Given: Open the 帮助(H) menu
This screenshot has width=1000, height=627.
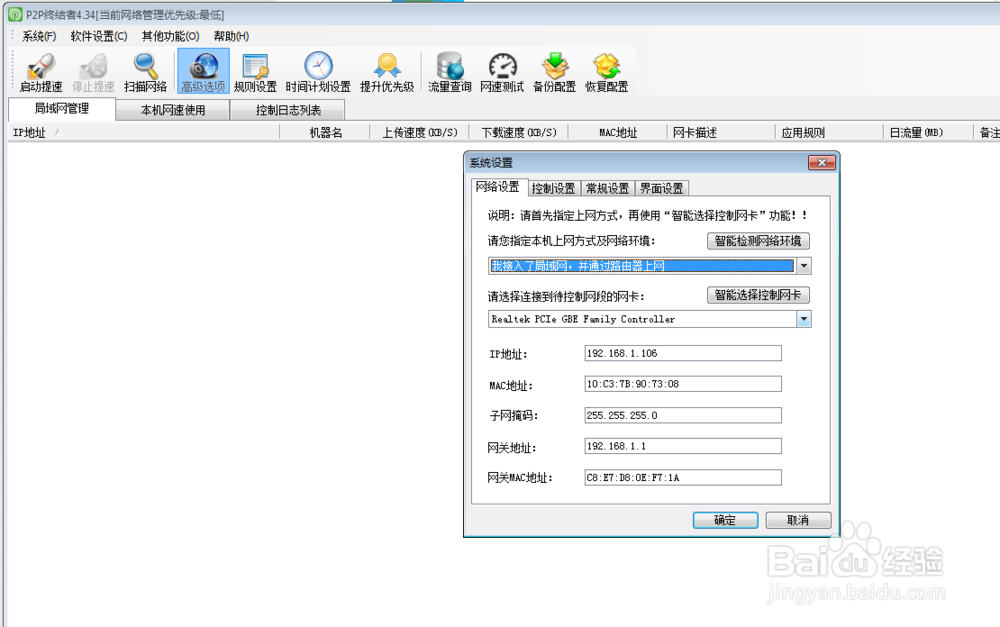Looking at the screenshot, I should coord(232,35).
